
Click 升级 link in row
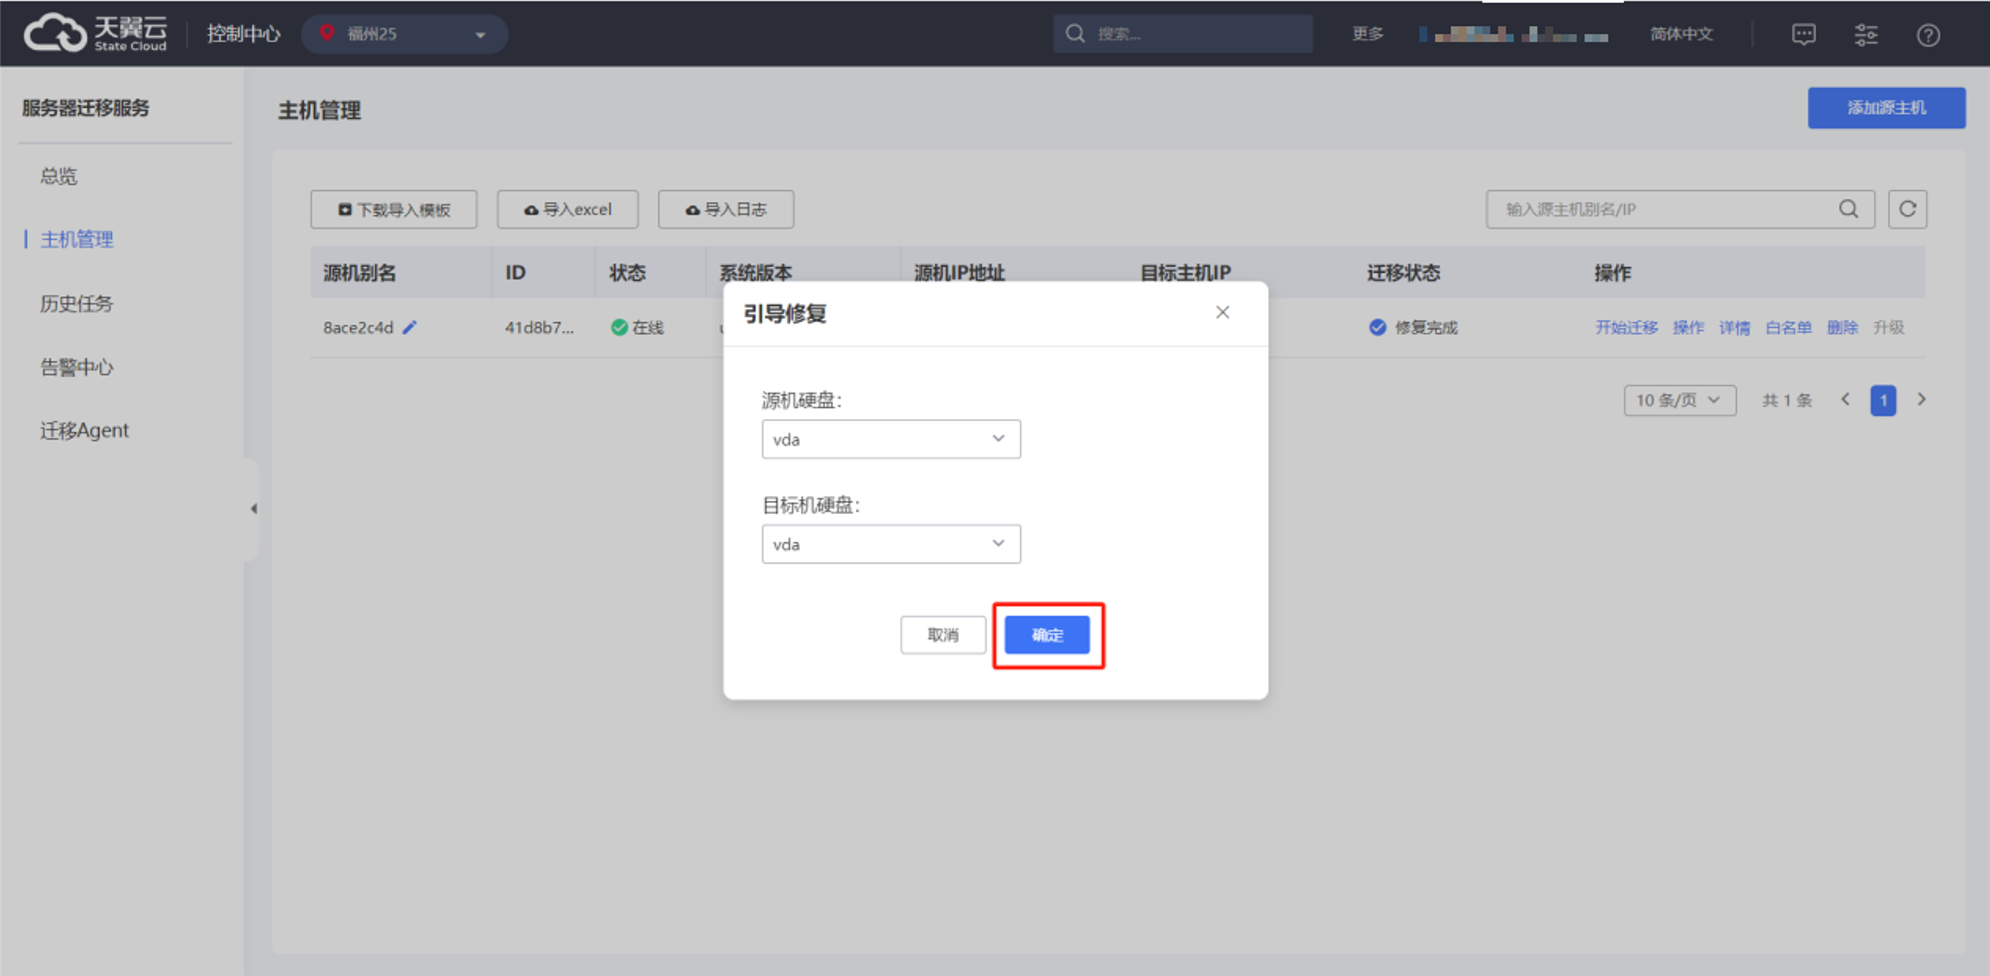pyautogui.click(x=1888, y=327)
